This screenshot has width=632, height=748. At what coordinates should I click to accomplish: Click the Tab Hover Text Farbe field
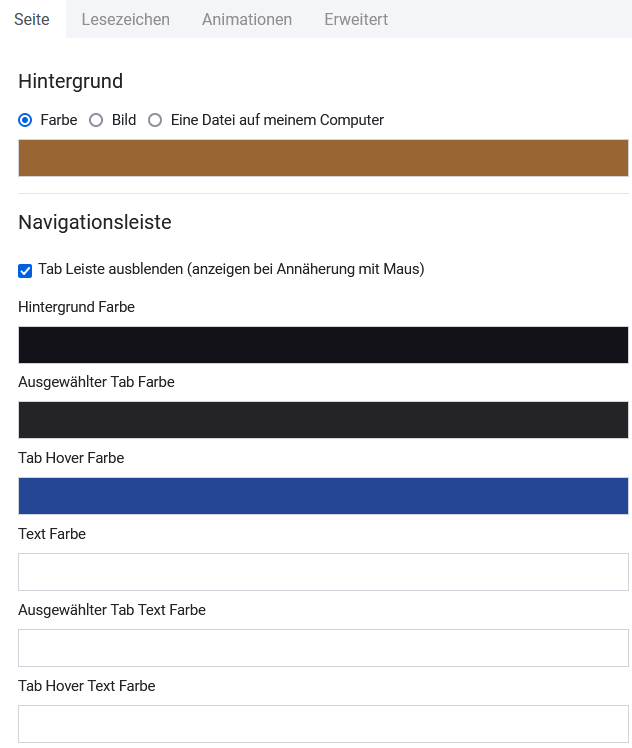[x=323, y=723]
